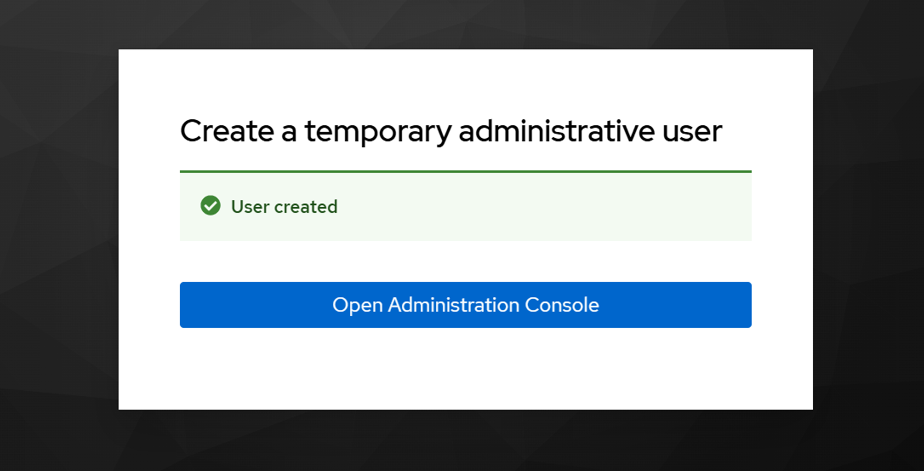Click the word "user" ending the heading
This screenshot has height=471, width=924.
[693, 131]
